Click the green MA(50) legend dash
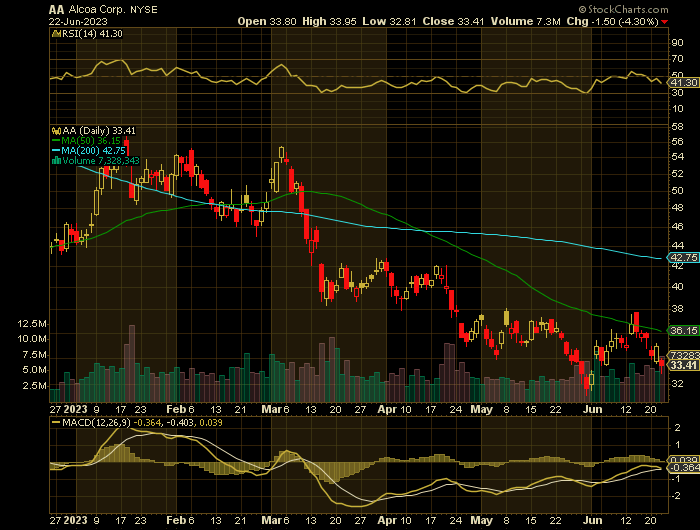Viewport: 700px width, 530px height. pyautogui.click(x=56, y=141)
